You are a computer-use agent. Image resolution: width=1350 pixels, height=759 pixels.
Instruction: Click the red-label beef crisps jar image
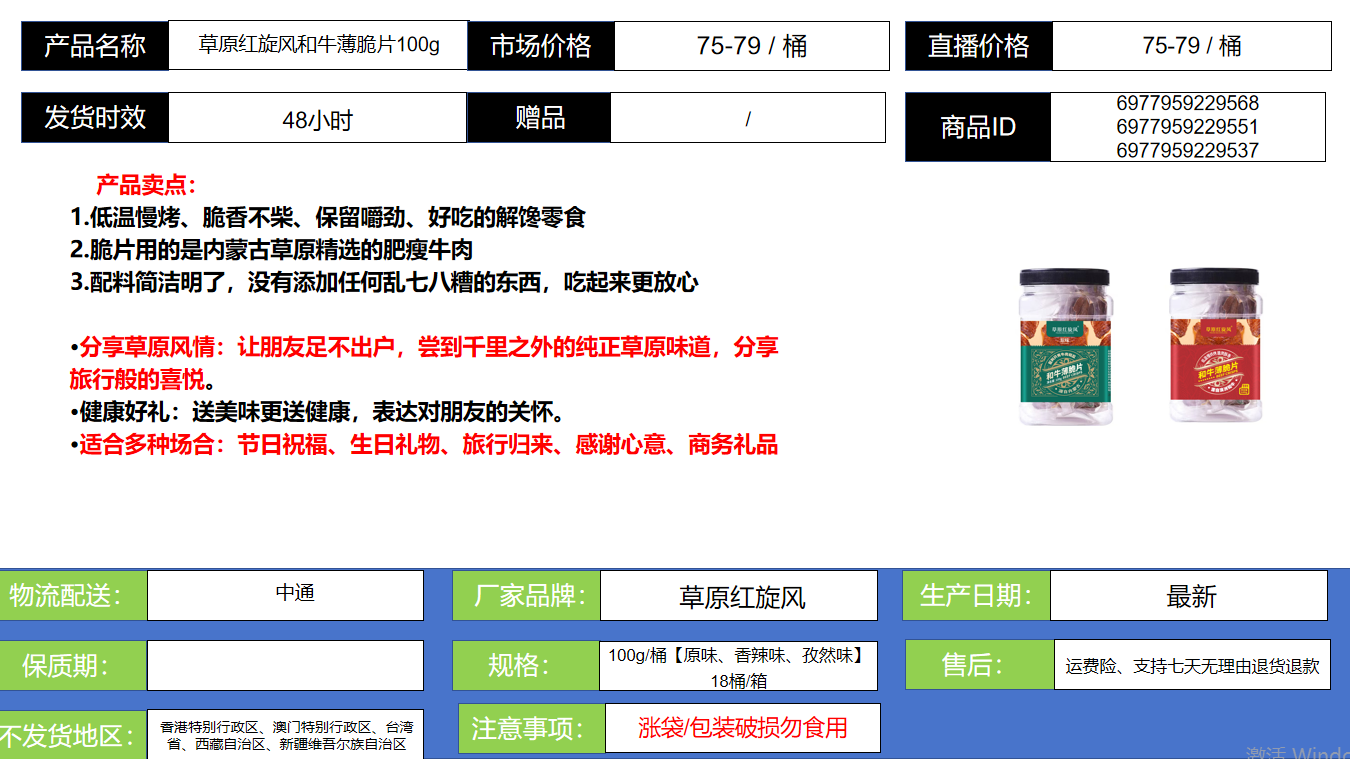click(1215, 346)
